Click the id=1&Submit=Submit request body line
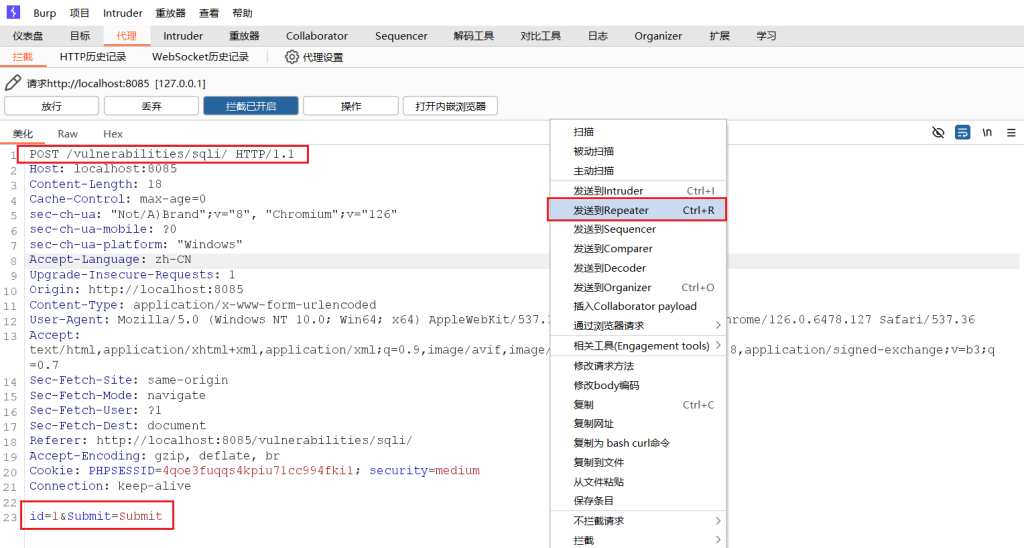The height and width of the screenshot is (548, 1024). [x=95, y=516]
